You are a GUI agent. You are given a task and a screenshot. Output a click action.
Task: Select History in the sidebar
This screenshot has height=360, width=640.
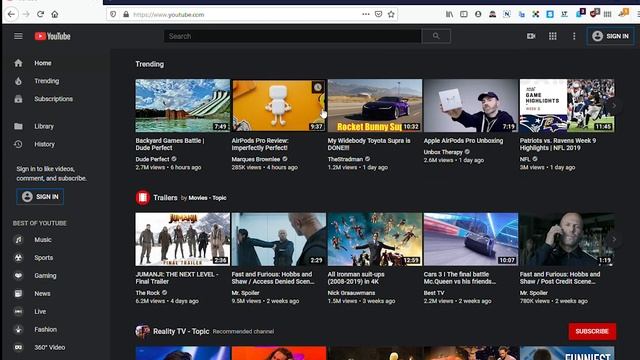(x=44, y=144)
